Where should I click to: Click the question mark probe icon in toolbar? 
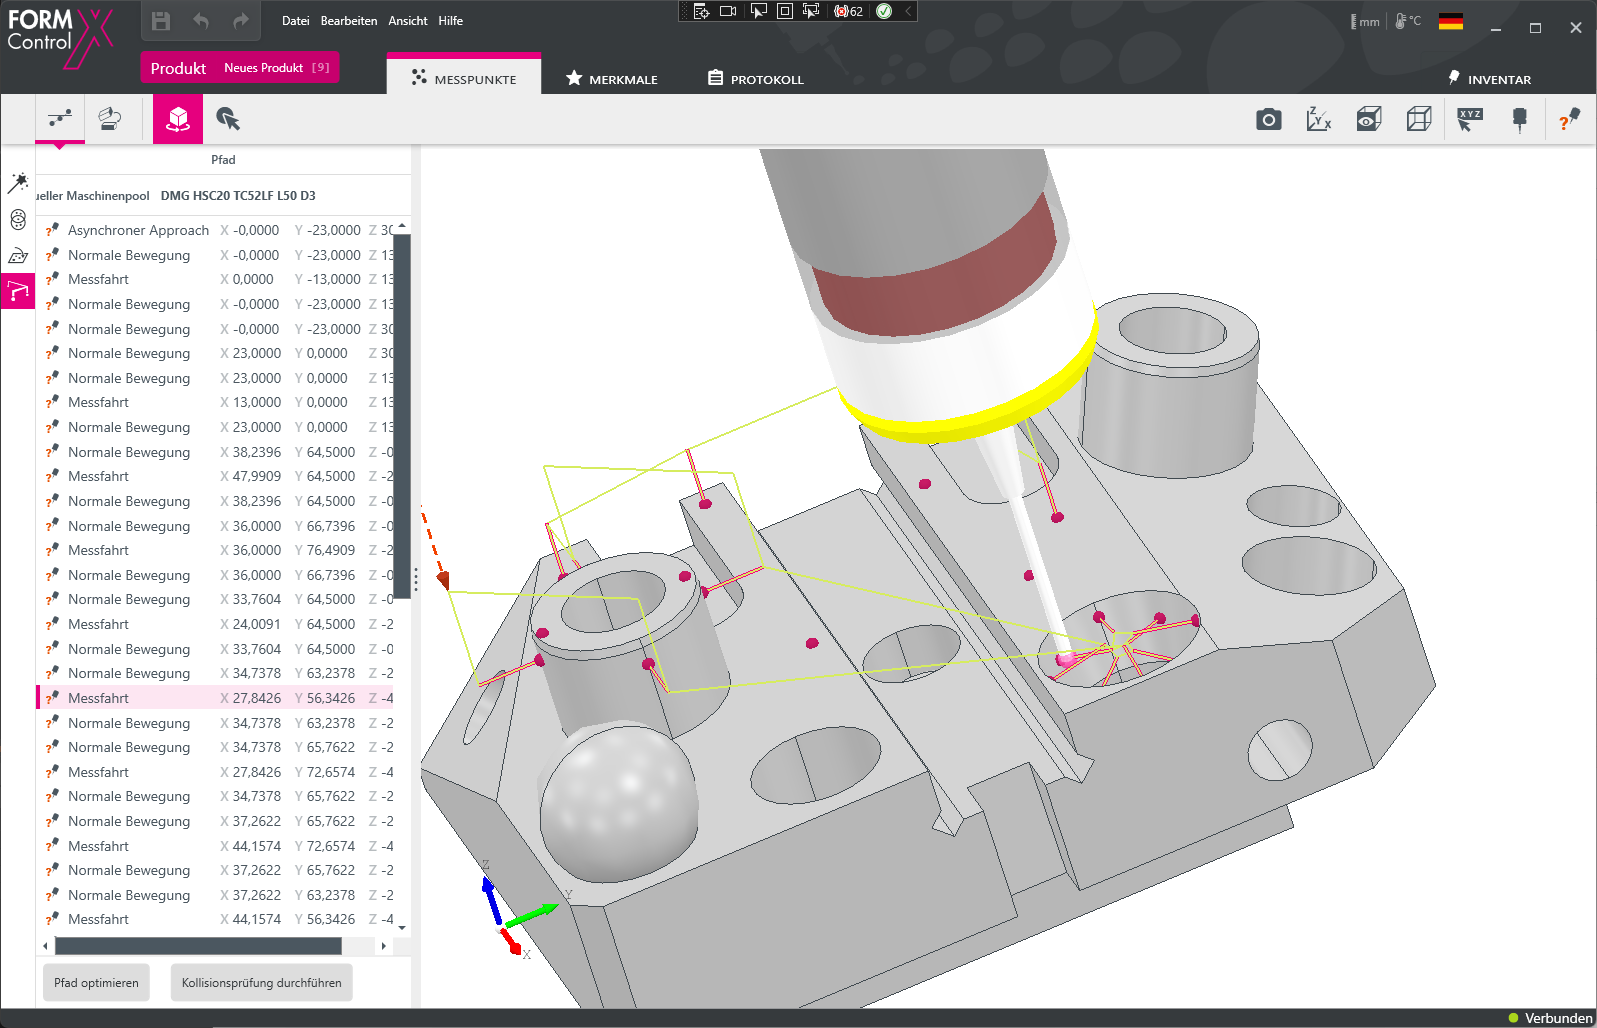1569,120
